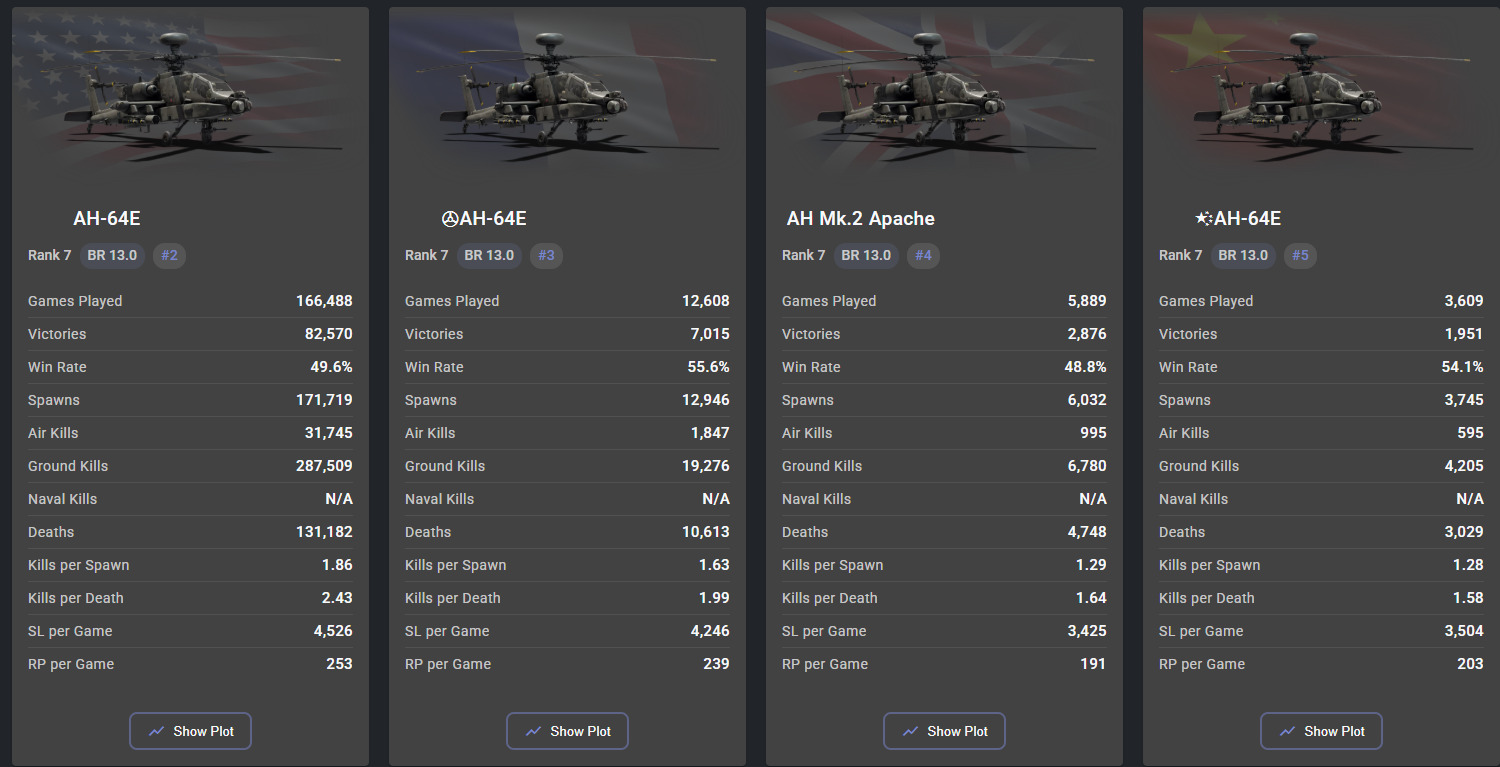Click the #5 rank badge
Image resolution: width=1500 pixels, height=767 pixels.
[x=1300, y=255]
